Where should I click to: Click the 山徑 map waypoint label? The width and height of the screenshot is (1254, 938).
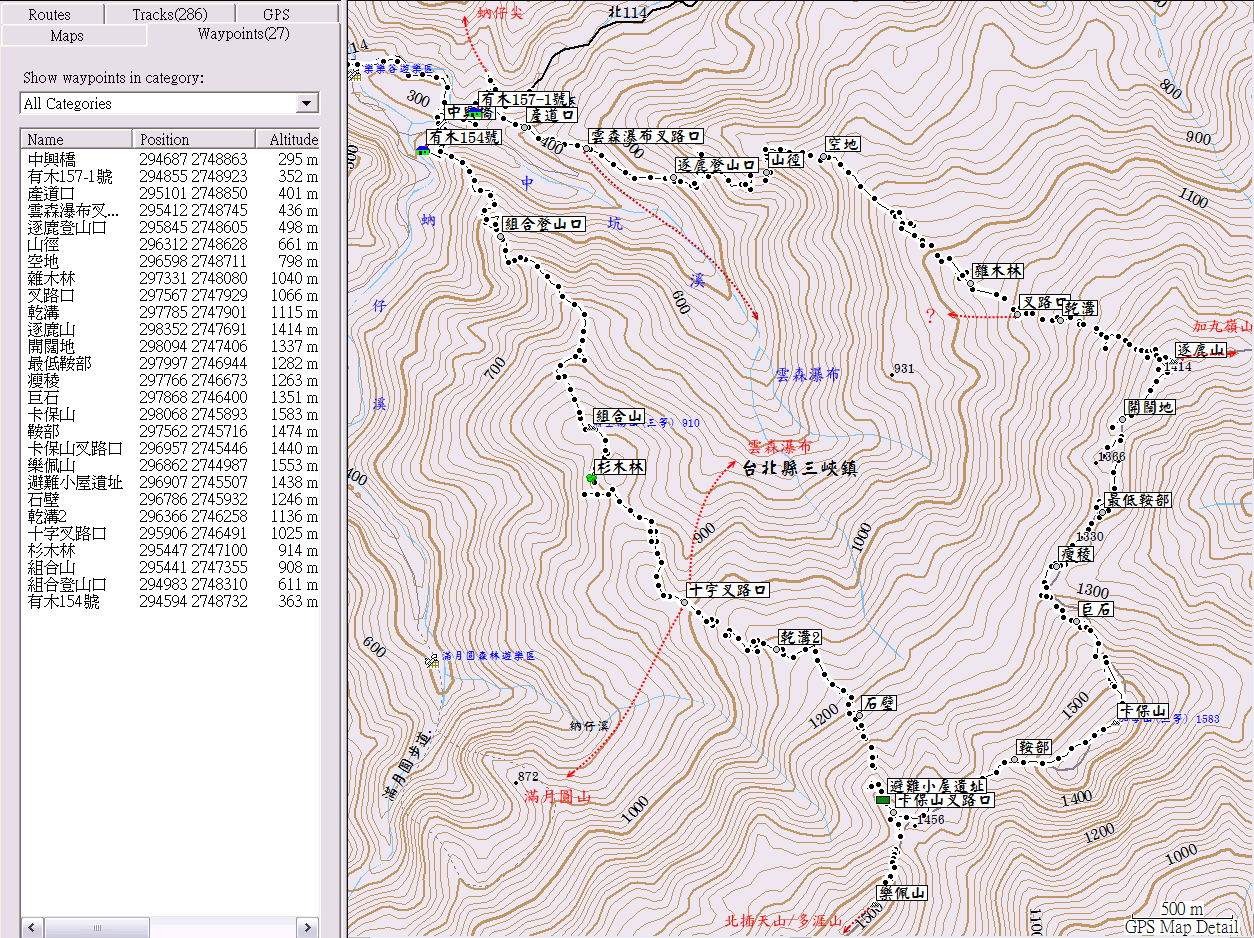pos(785,158)
